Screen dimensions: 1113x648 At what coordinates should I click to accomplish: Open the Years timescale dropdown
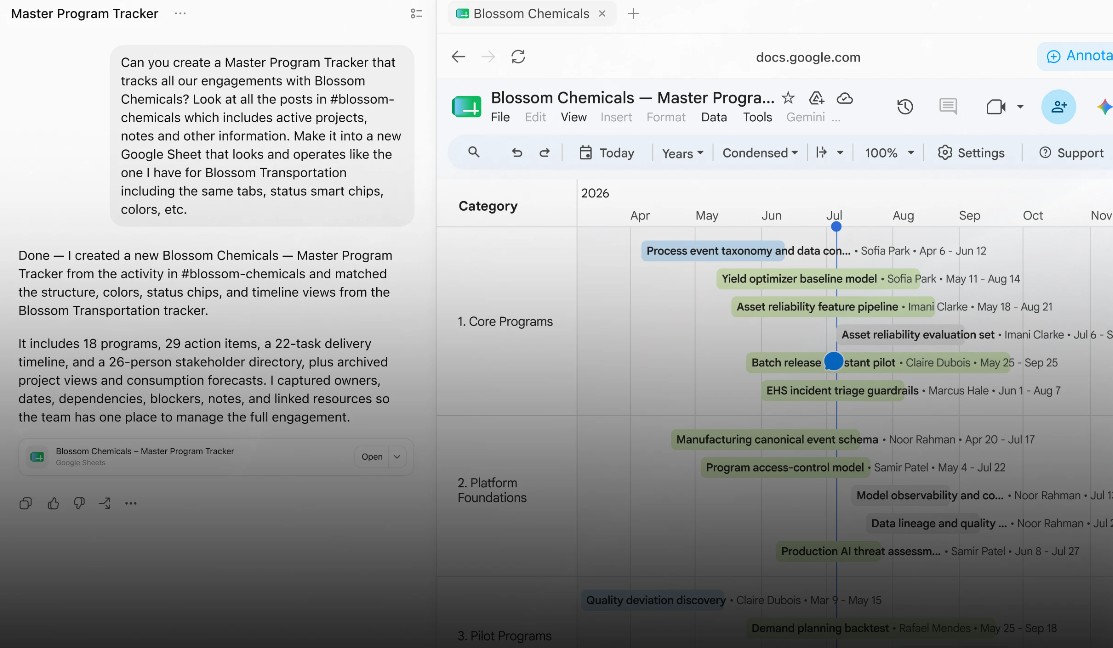(682, 153)
